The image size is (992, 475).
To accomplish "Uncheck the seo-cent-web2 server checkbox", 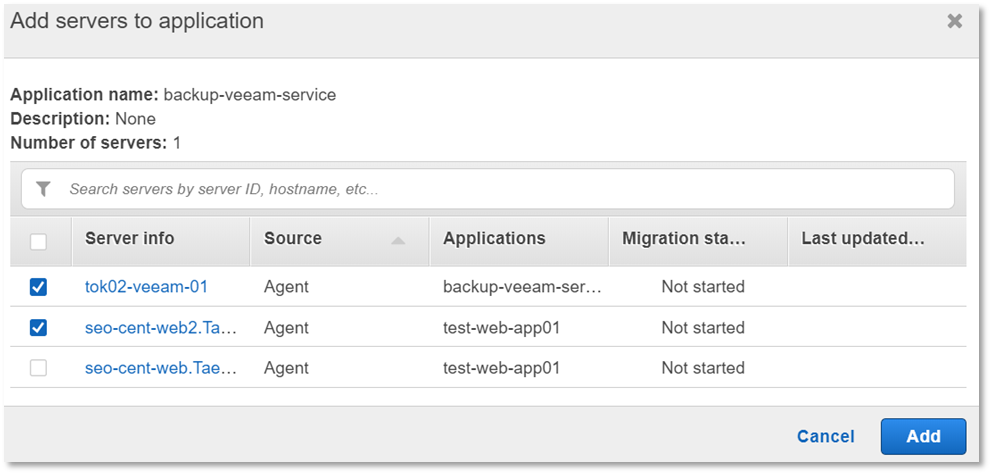I will (38, 328).
